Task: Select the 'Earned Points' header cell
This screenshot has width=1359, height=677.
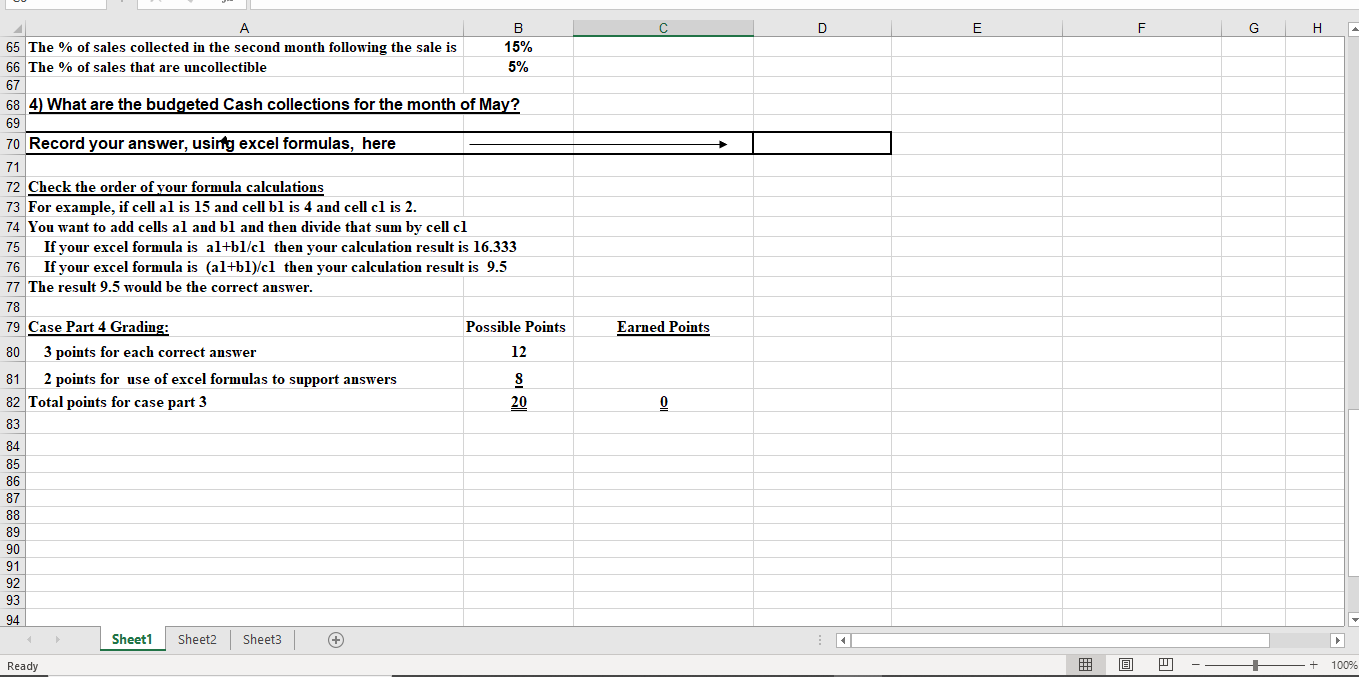Action: click(663, 327)
